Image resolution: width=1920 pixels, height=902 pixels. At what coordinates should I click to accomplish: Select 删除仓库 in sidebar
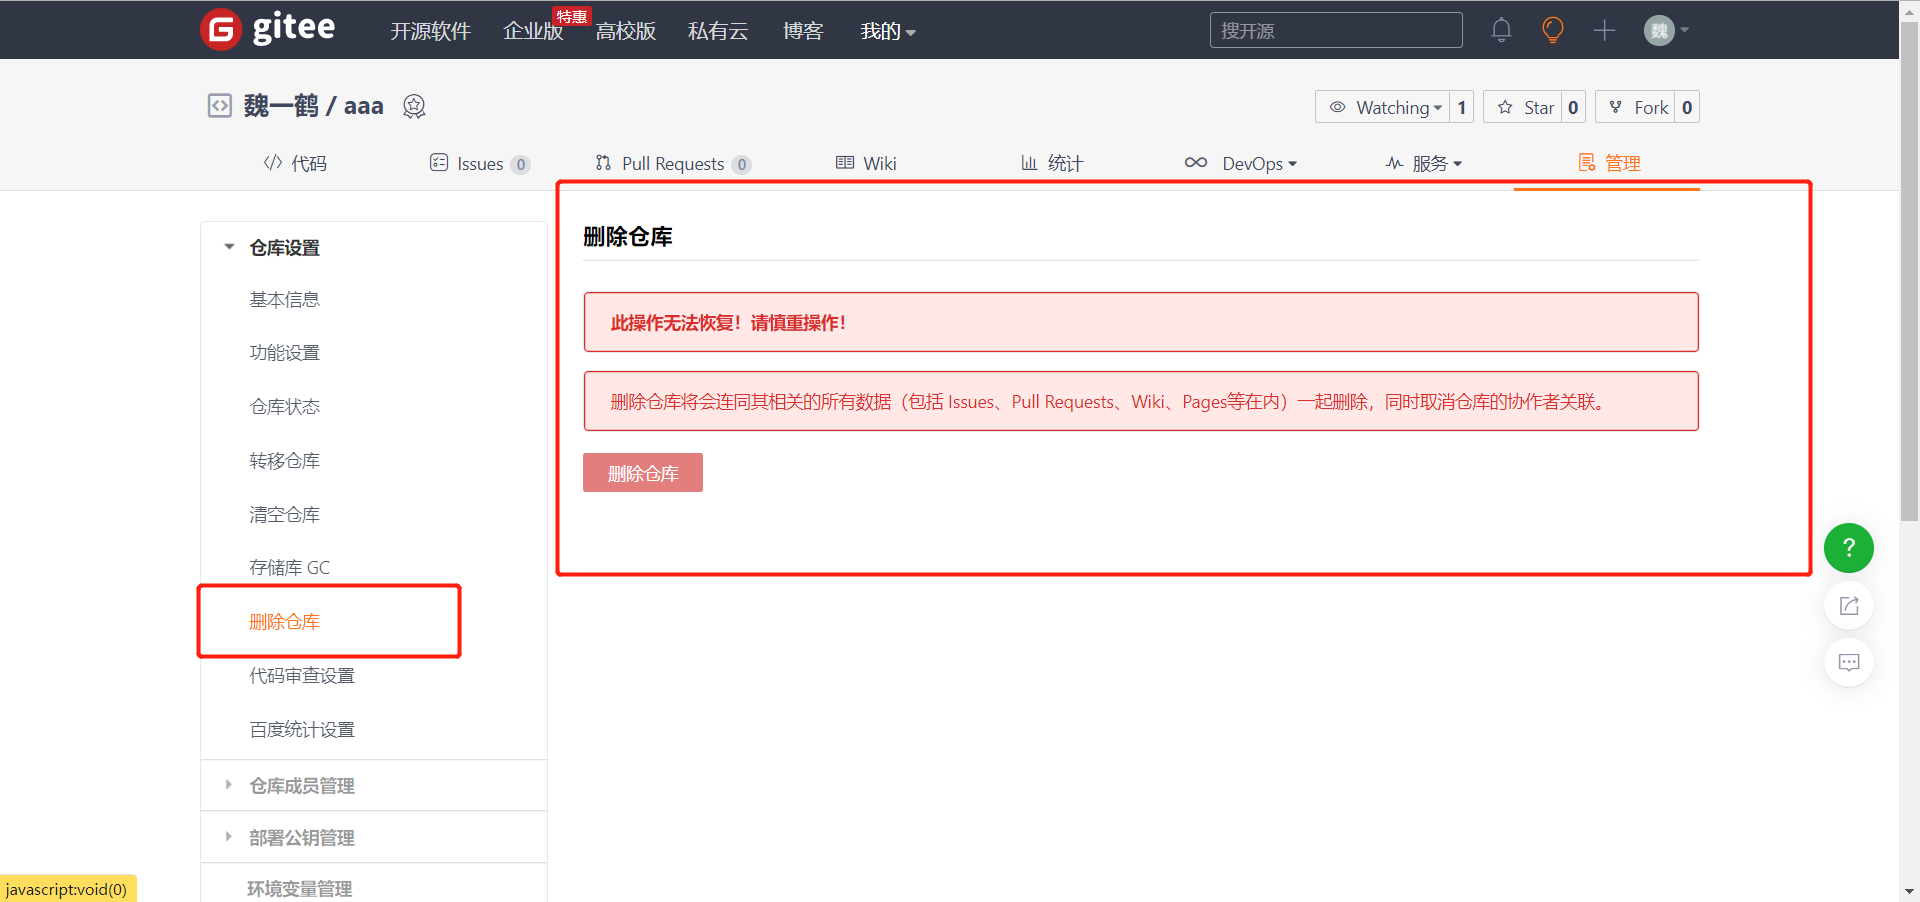(285, 621)
